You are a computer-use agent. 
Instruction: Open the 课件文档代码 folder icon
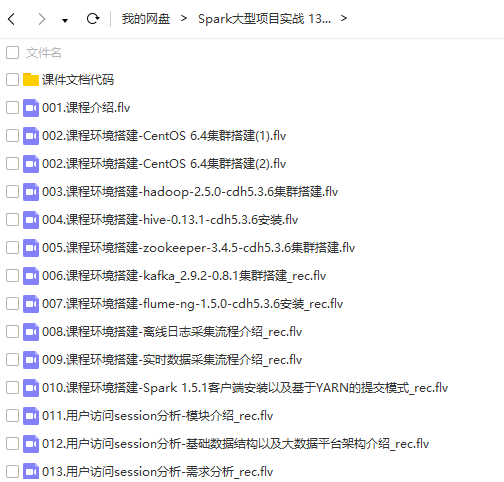[31, 80]
